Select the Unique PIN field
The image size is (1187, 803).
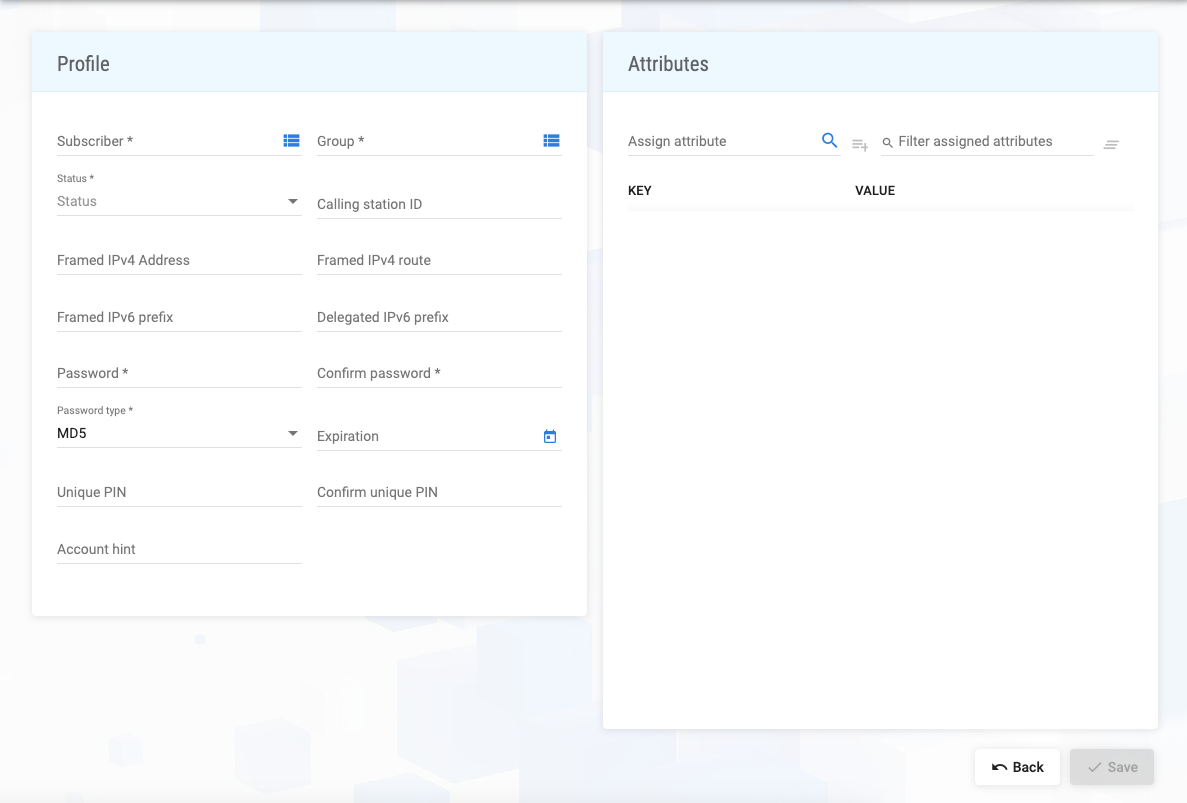click(x=179, y=492)
